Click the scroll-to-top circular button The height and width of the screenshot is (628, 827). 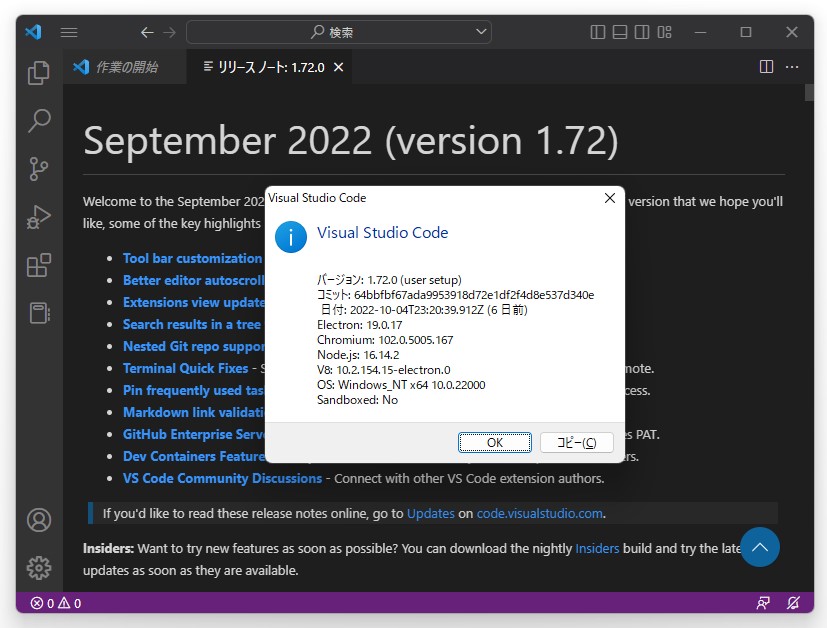[760, 547]
